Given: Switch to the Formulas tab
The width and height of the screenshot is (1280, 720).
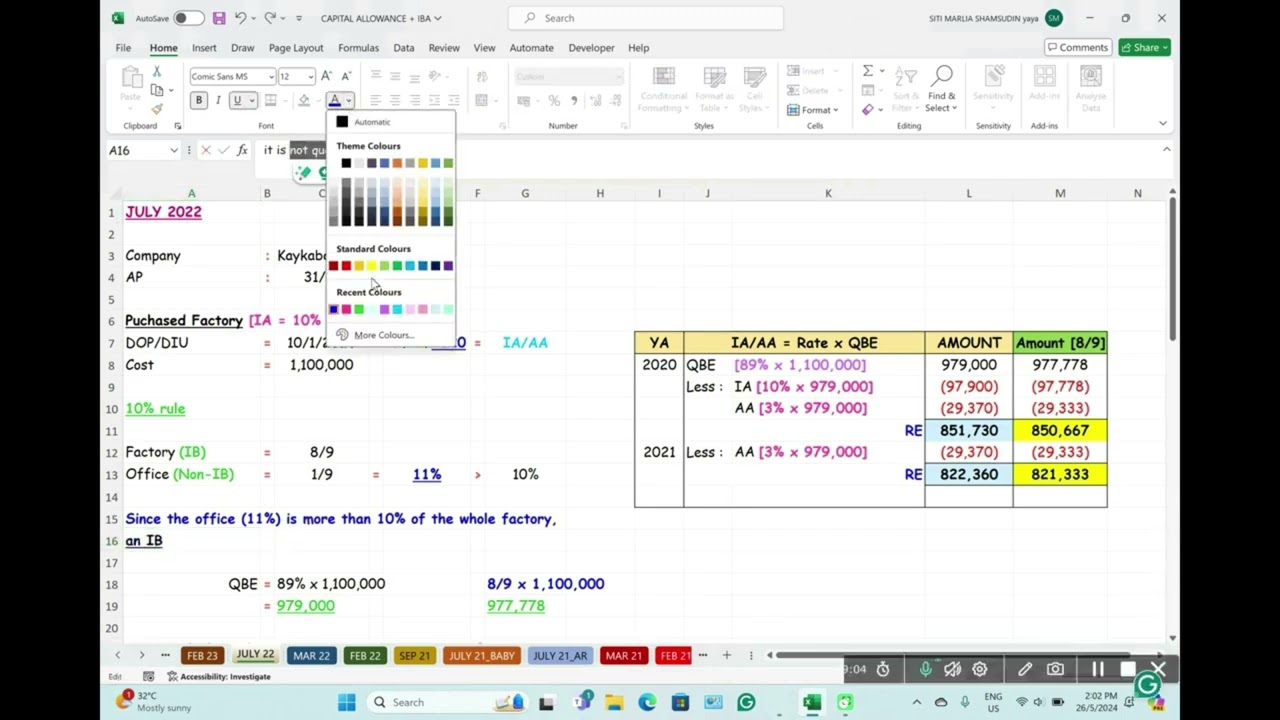Looking at the screenshot, I should tap(358, 47).
